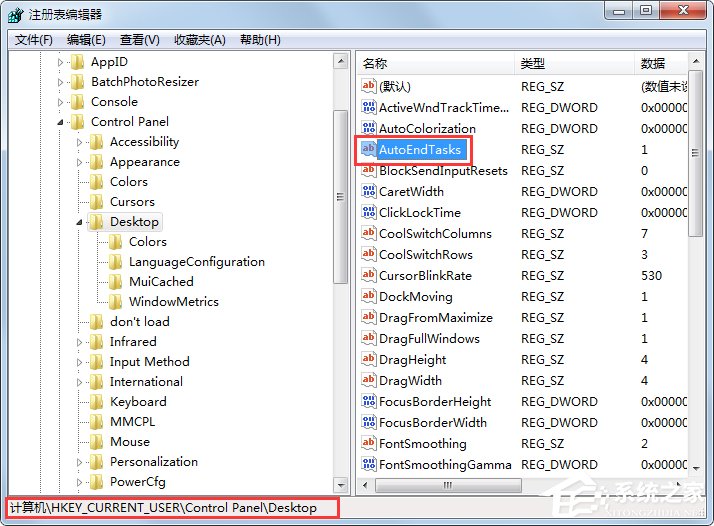Open the 帮助(H) menu
This screenshot has width=714, height=526.
click(260, 40)
